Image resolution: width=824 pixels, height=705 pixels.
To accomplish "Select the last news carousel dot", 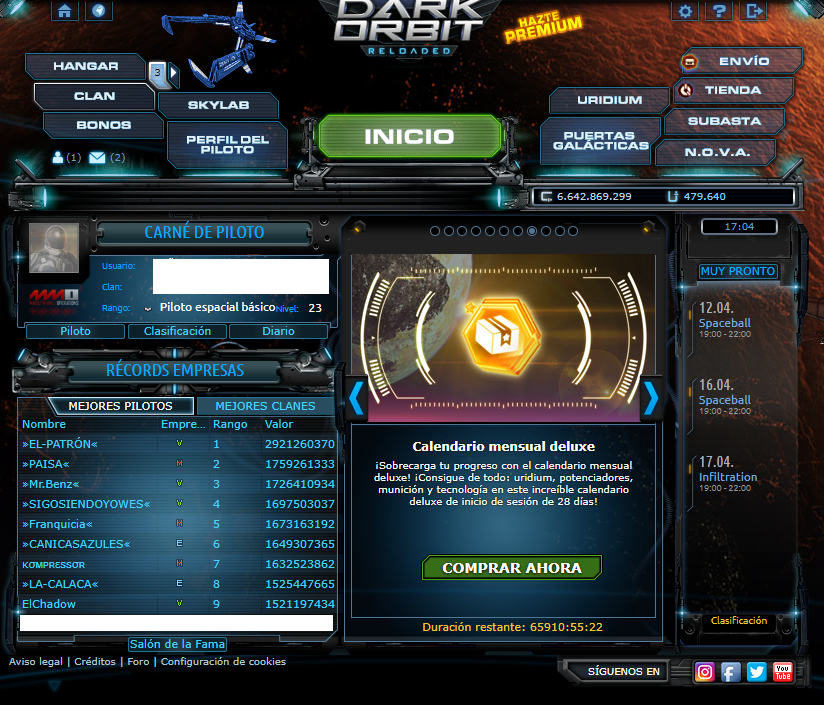I will click(573, 231).
